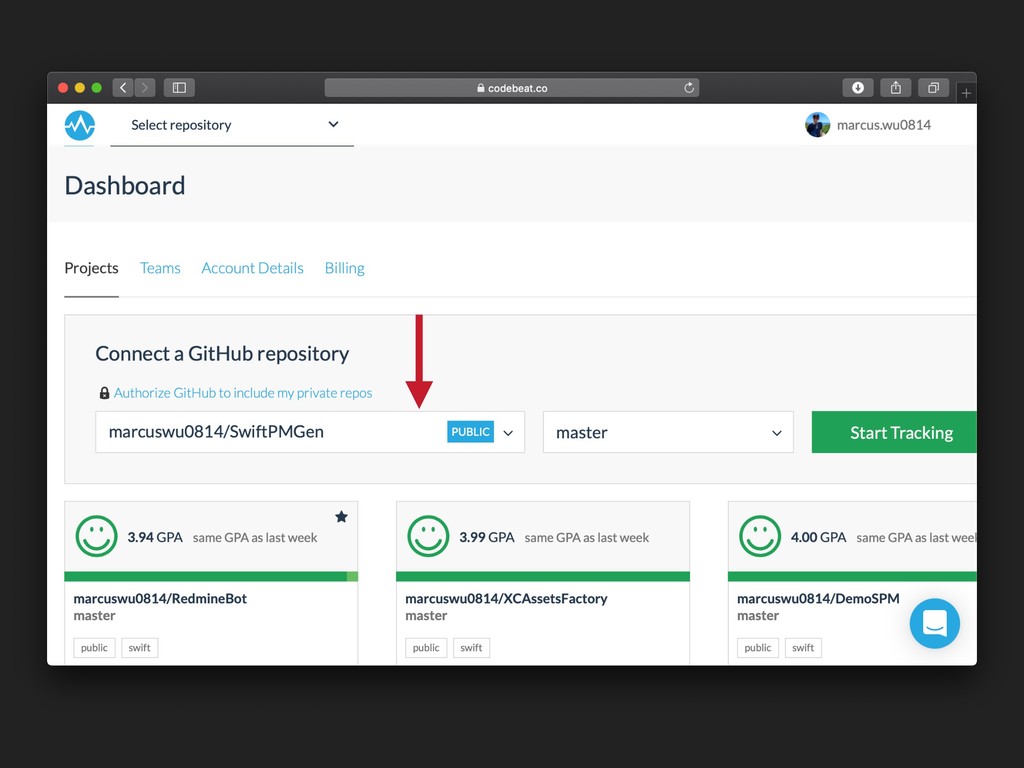The width and height of the screenshot is (1024, 768).
Task: Click the green GPA bar on RedmineBot card
Action: click(x=211, y=576)
